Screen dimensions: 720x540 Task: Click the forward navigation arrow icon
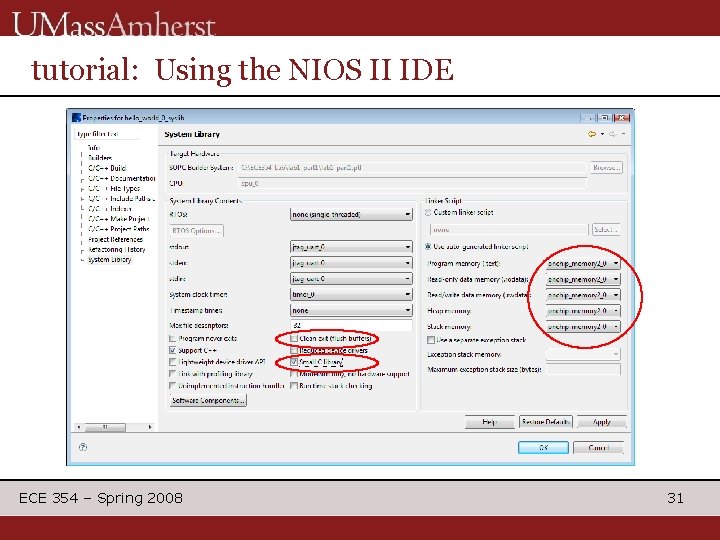(x=613, y=134)
